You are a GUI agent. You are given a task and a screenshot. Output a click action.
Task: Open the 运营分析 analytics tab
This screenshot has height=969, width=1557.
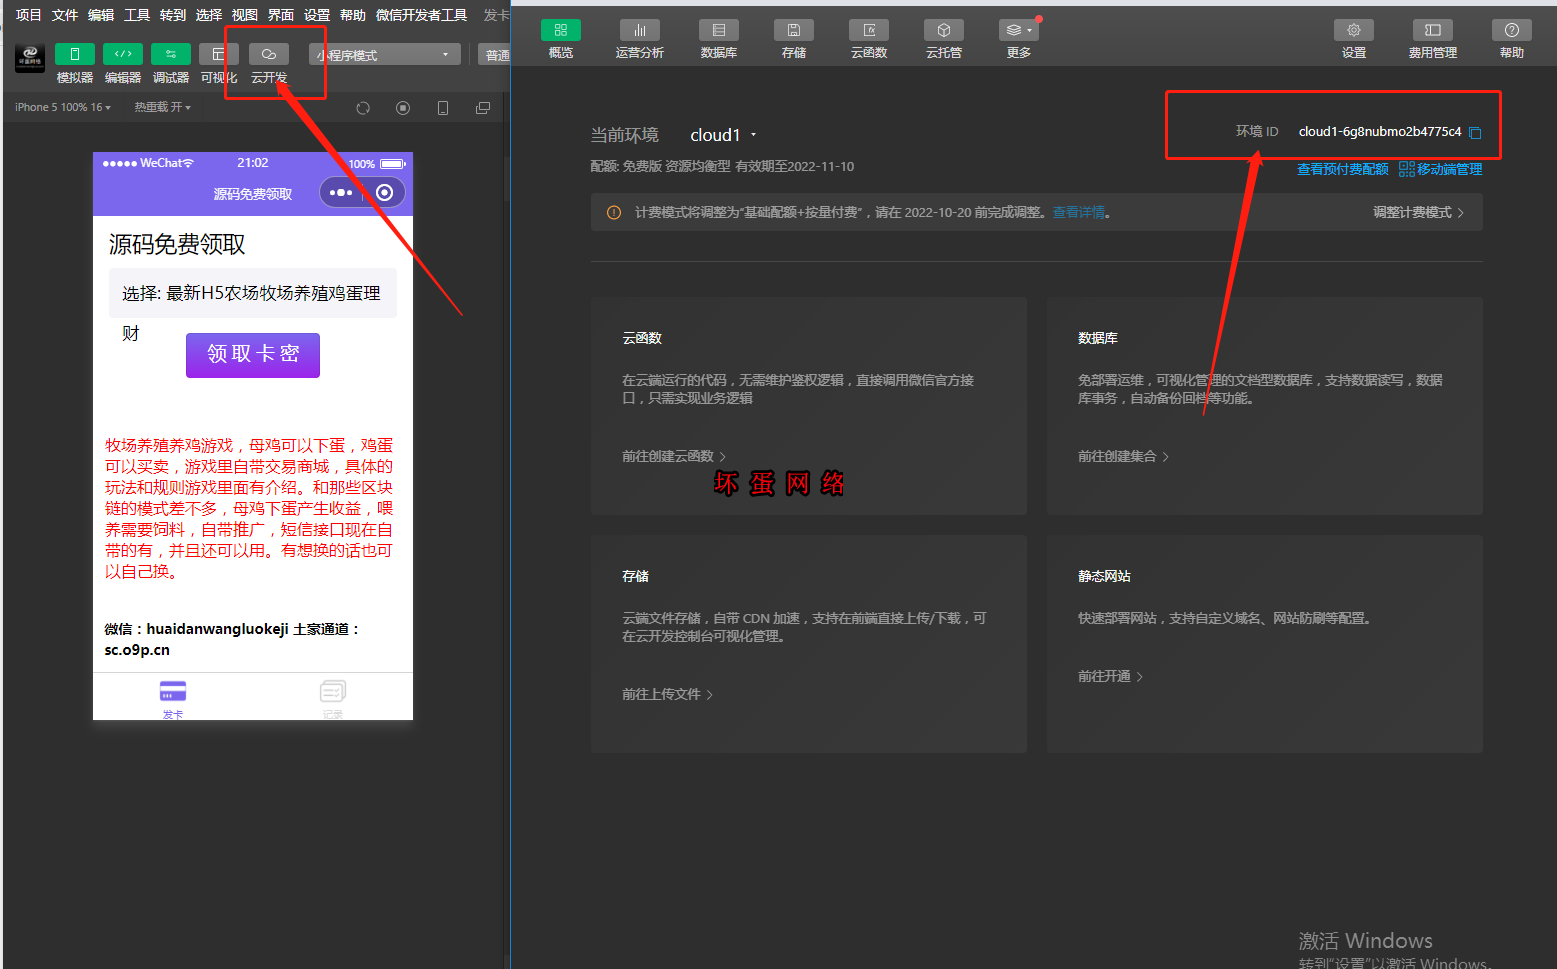(x=640, y=40)
